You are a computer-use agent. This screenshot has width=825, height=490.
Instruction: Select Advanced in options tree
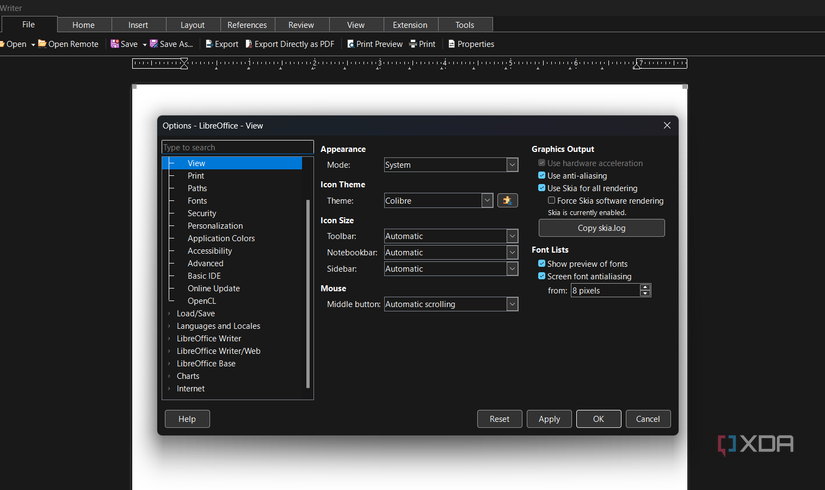point(205,264)
